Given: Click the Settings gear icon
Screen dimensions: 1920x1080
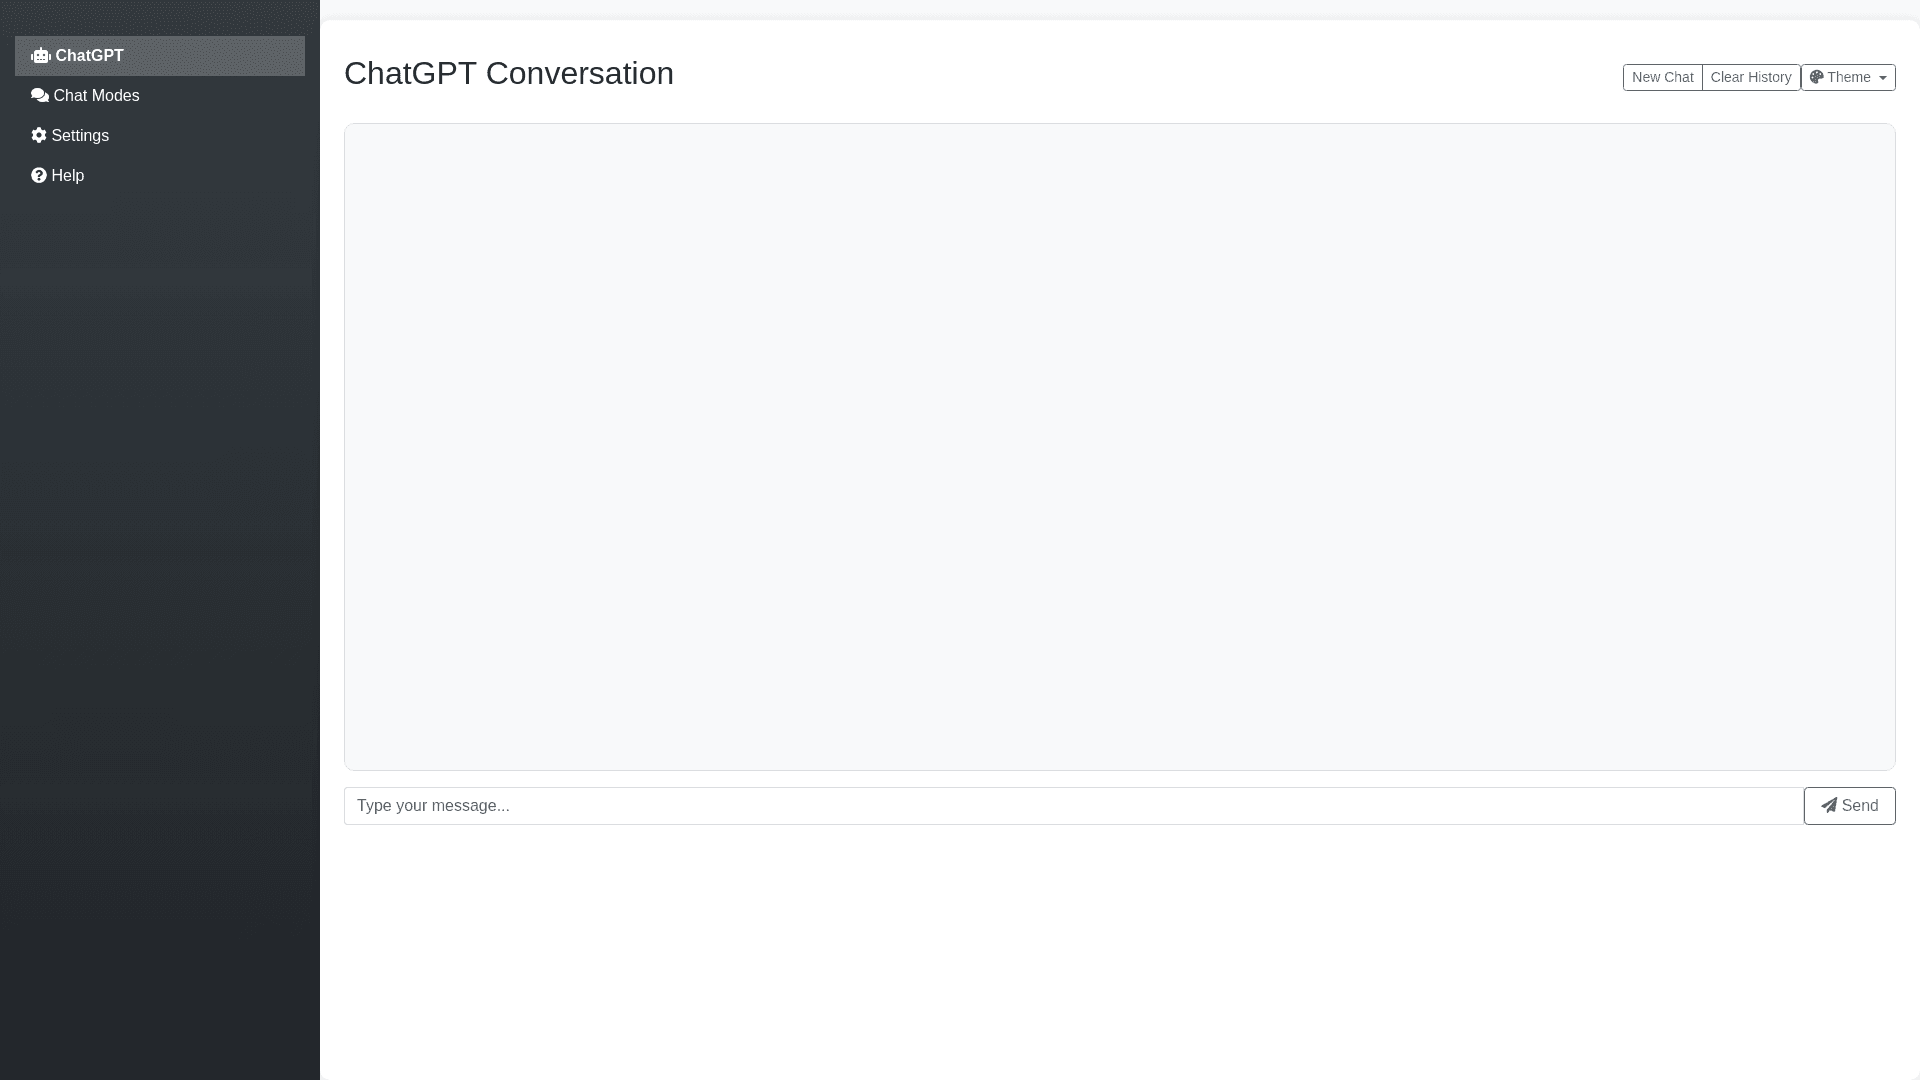Looking at the screenshot, I should coord(39,135).
